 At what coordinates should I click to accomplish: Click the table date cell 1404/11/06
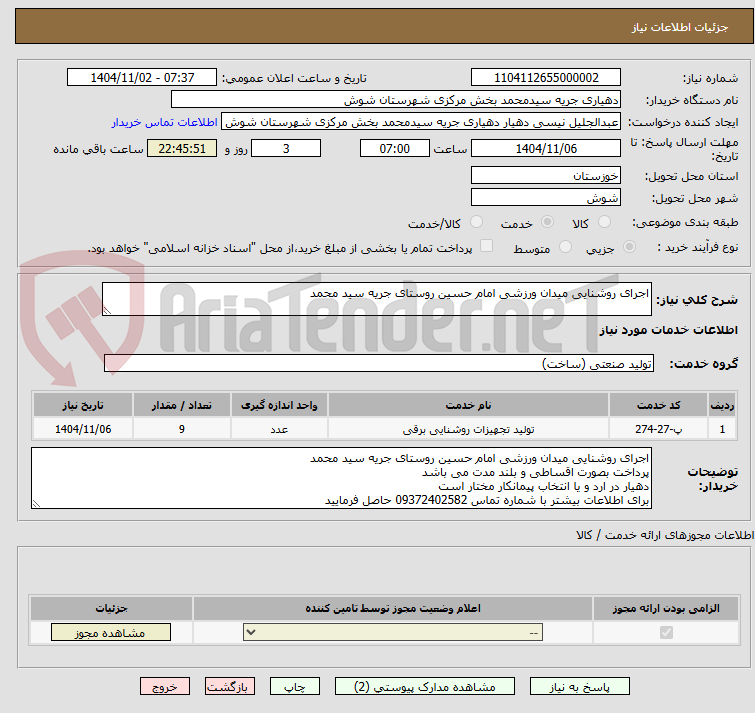(x=83, y=428)
